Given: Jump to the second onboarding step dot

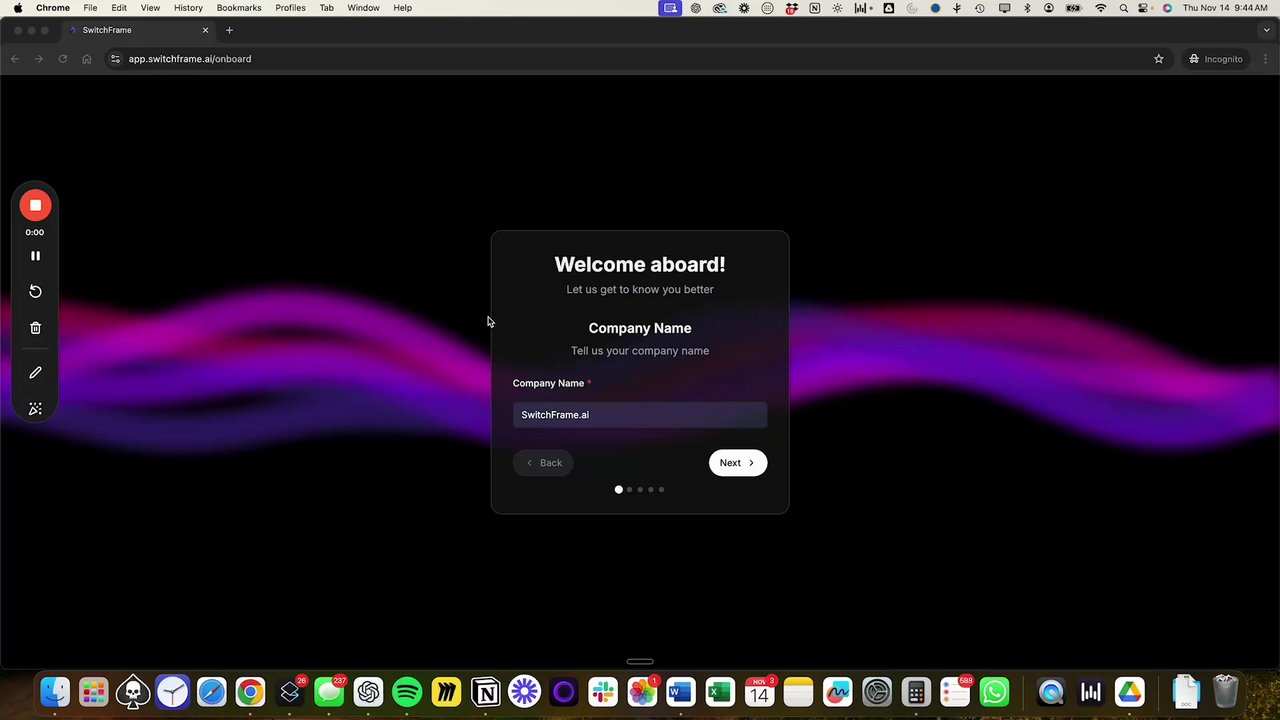Looking at the screenshot, I should [629, 490].
